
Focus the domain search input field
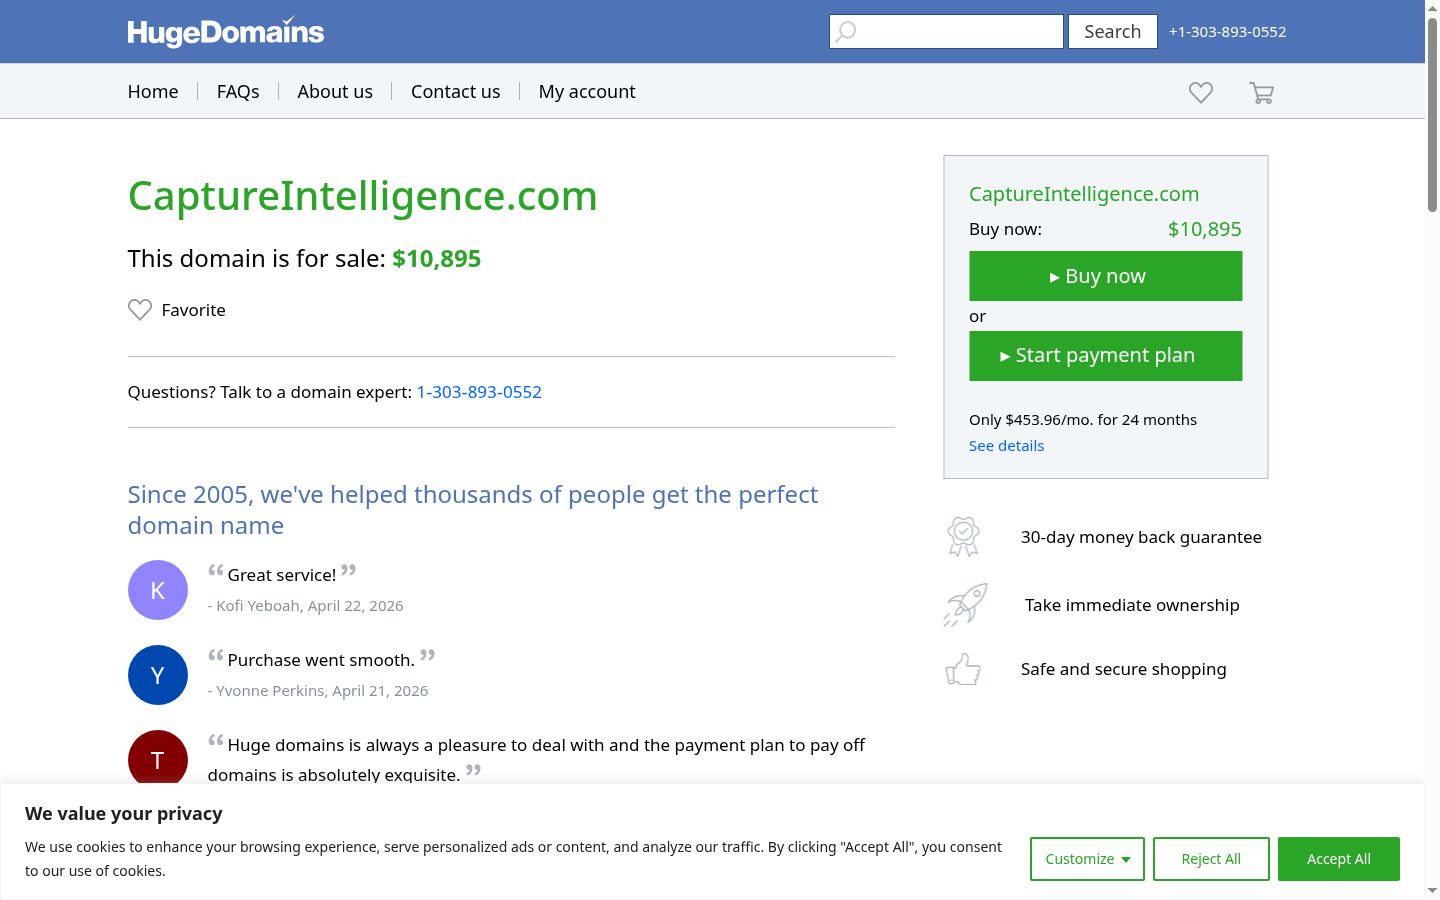[946, 32]
